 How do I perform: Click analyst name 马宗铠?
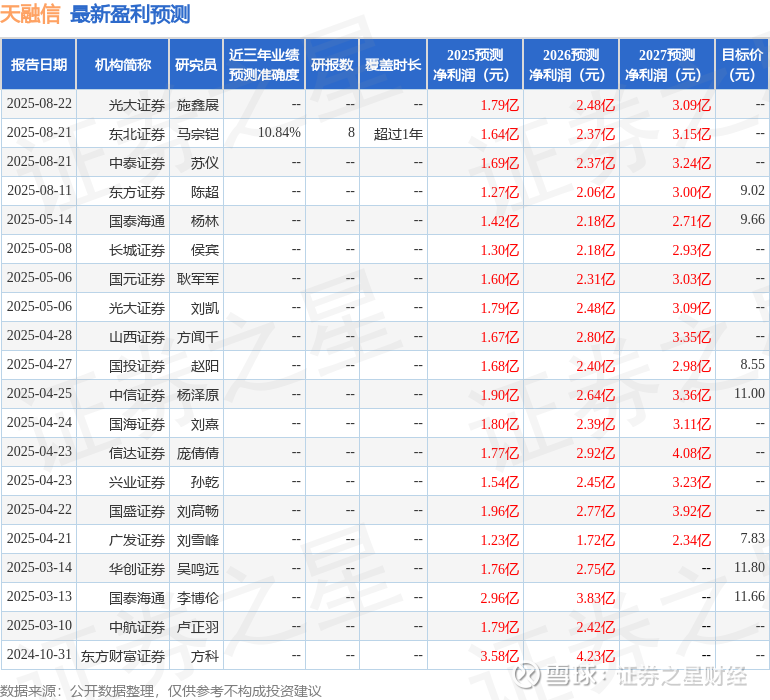[x=197, y=134]
